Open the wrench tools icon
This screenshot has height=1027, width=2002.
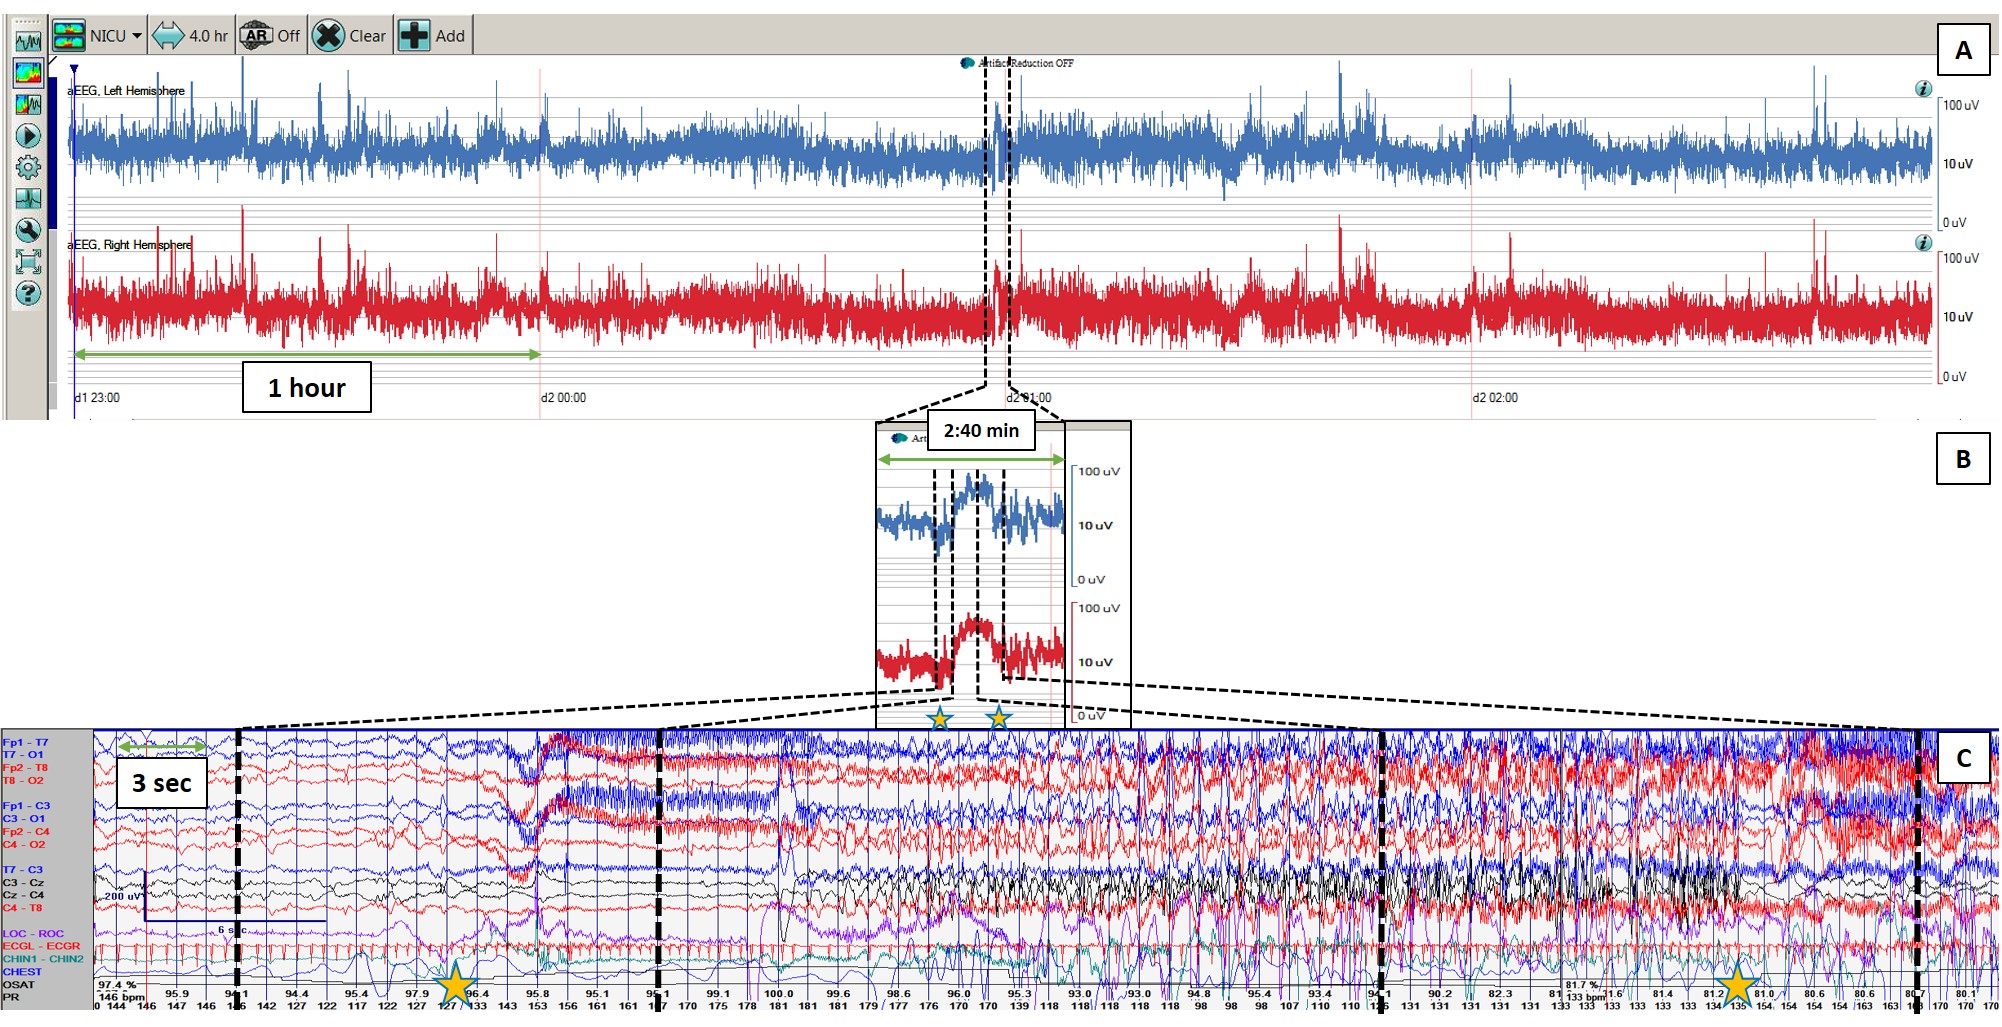pyautogui.click(x=28, y=230)
